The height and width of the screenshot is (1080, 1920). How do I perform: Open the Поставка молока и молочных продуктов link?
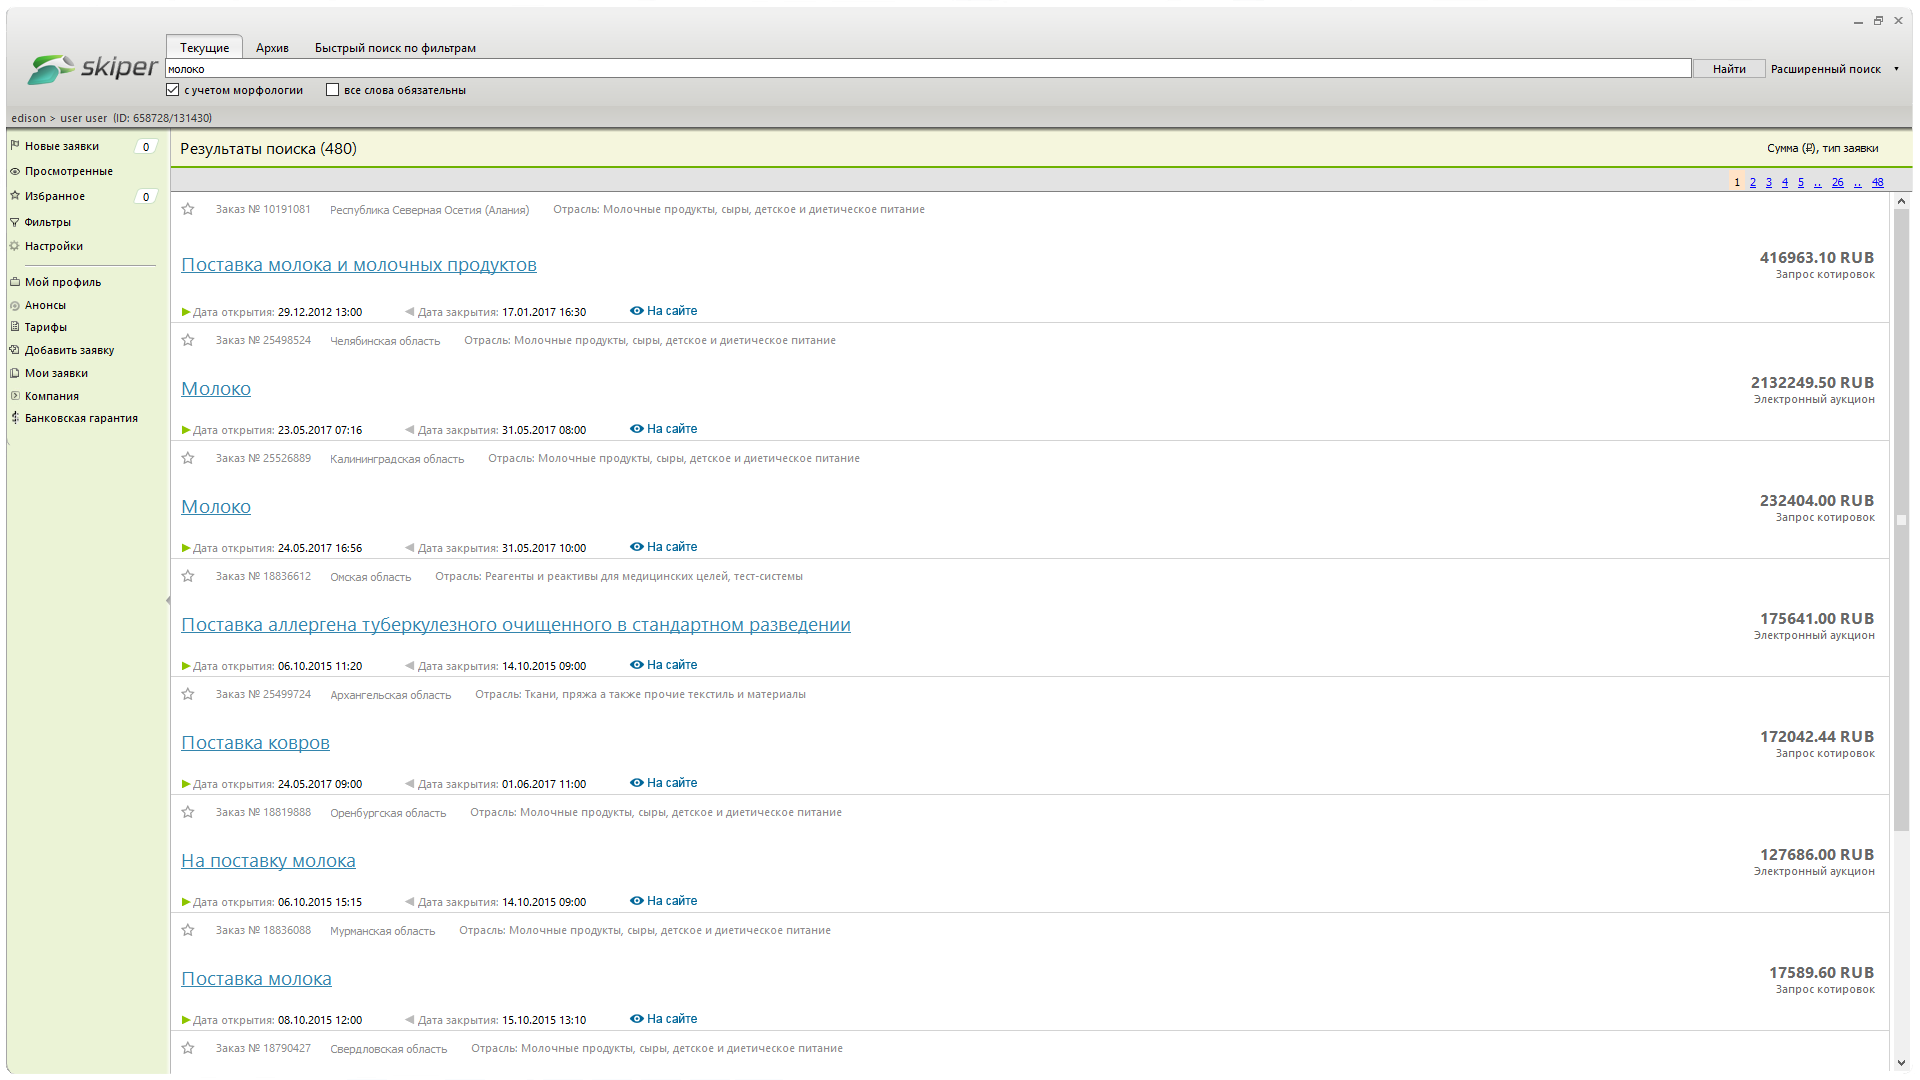pos(358,265)
